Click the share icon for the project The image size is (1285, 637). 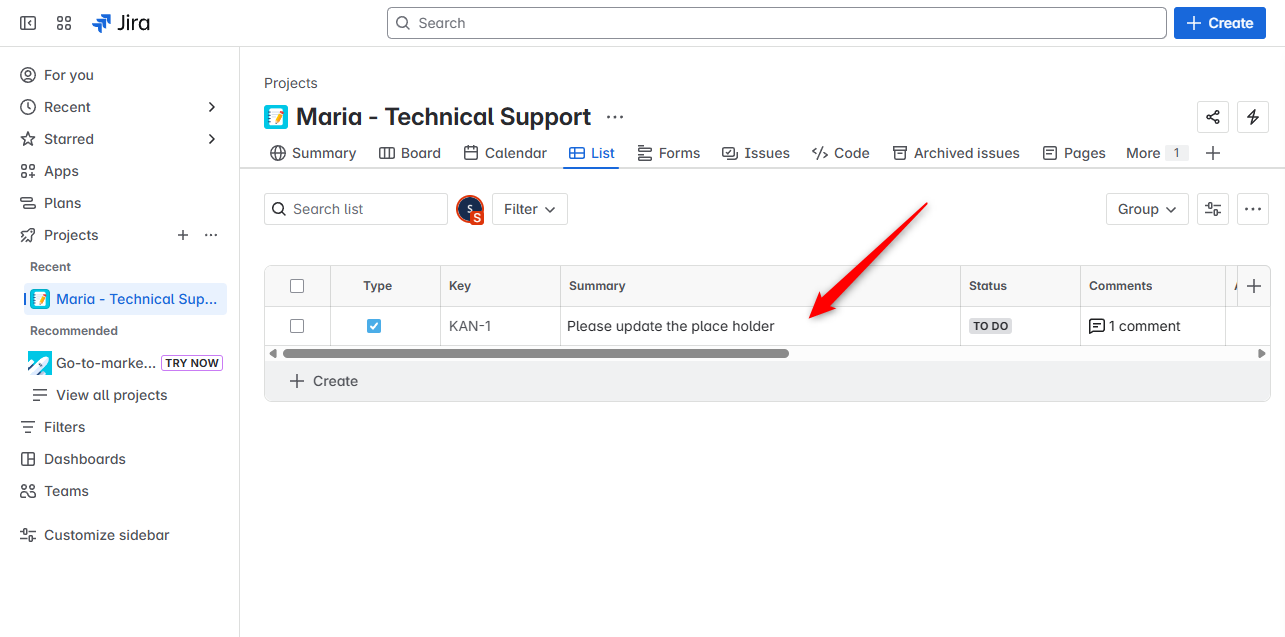[x=1213, y=117]
